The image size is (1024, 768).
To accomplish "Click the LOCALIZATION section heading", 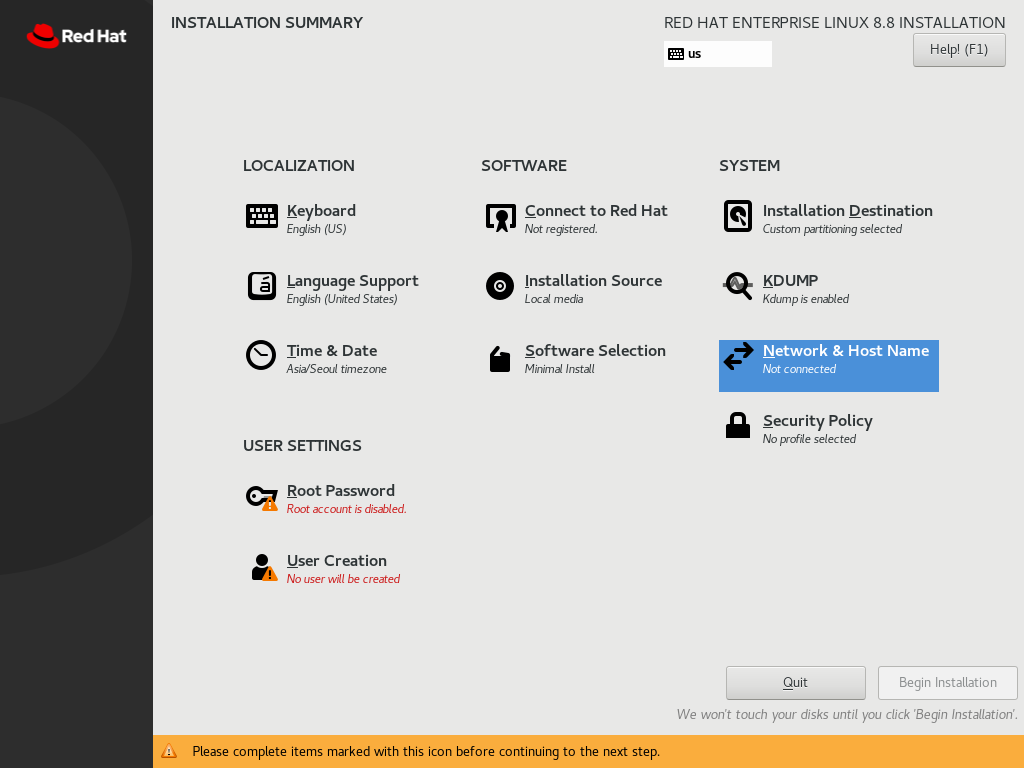I will click(x=299, y=166).
